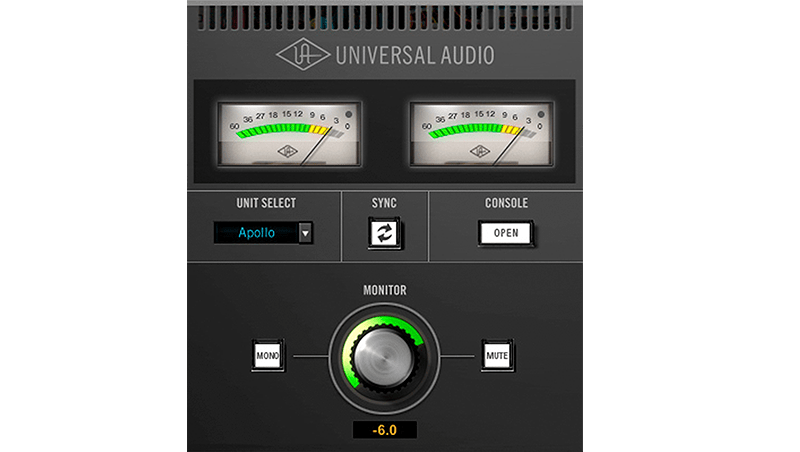Click the left VU level meter

289,134
